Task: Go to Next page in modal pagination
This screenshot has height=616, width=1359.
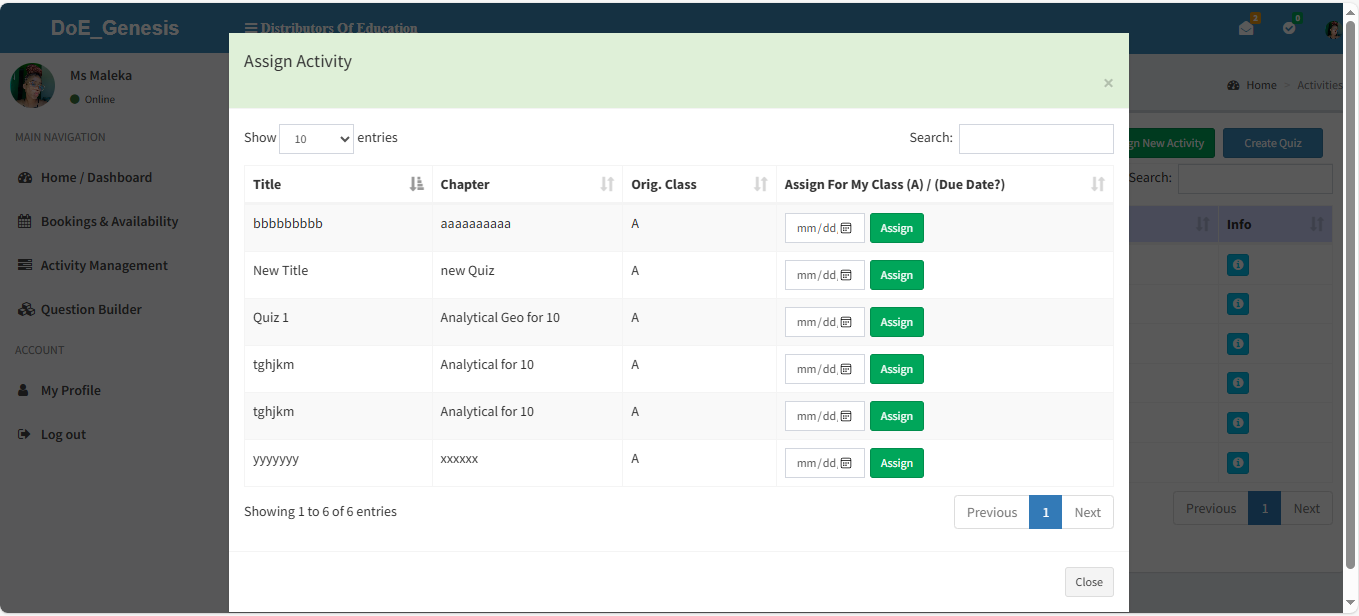Action: [1087, 512]
